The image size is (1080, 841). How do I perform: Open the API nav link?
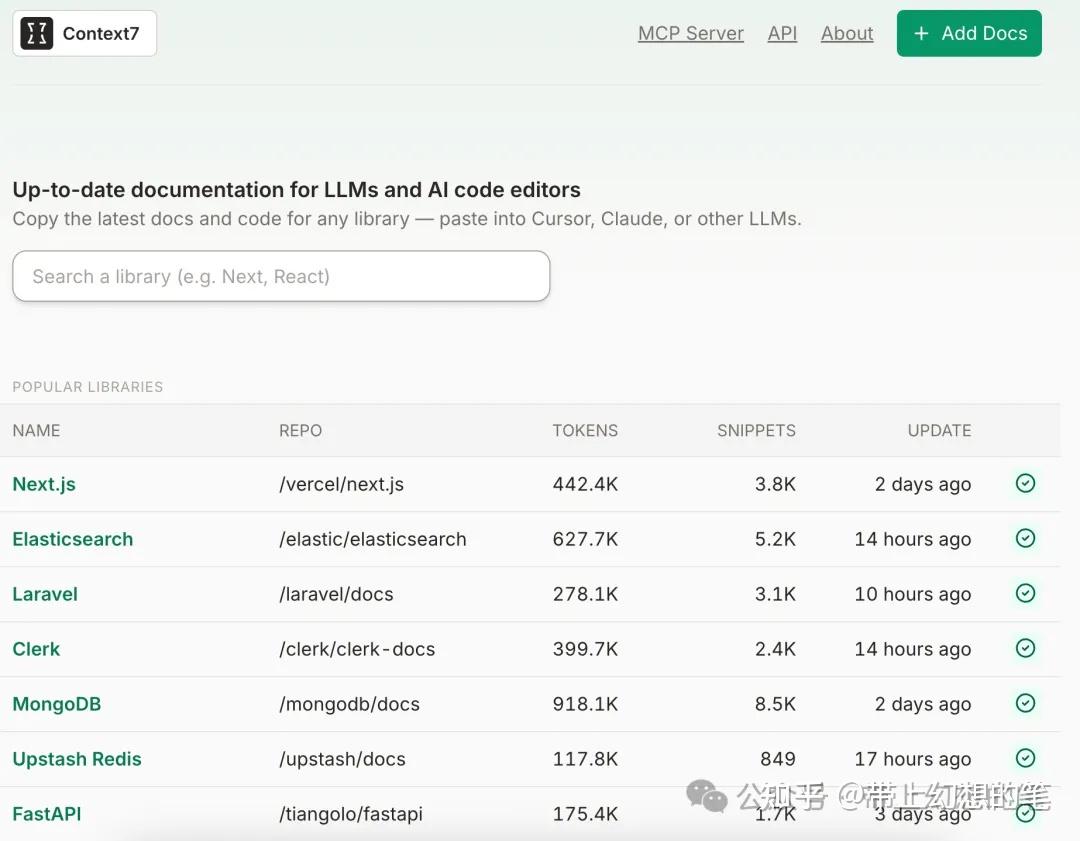point(782,33)
